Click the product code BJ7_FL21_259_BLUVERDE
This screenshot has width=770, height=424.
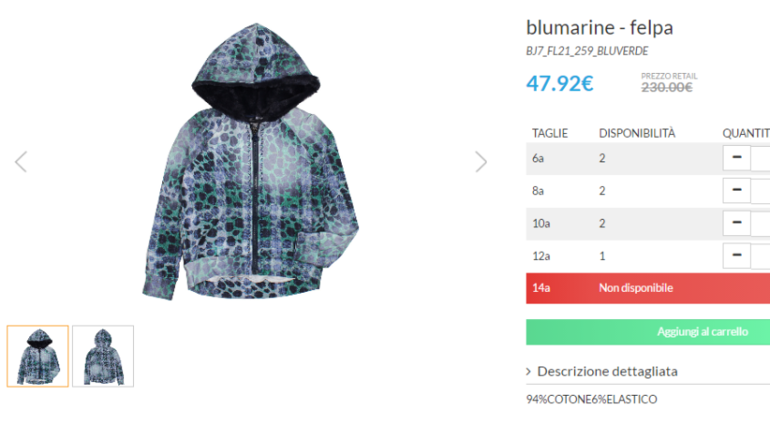tap(587, 51)
